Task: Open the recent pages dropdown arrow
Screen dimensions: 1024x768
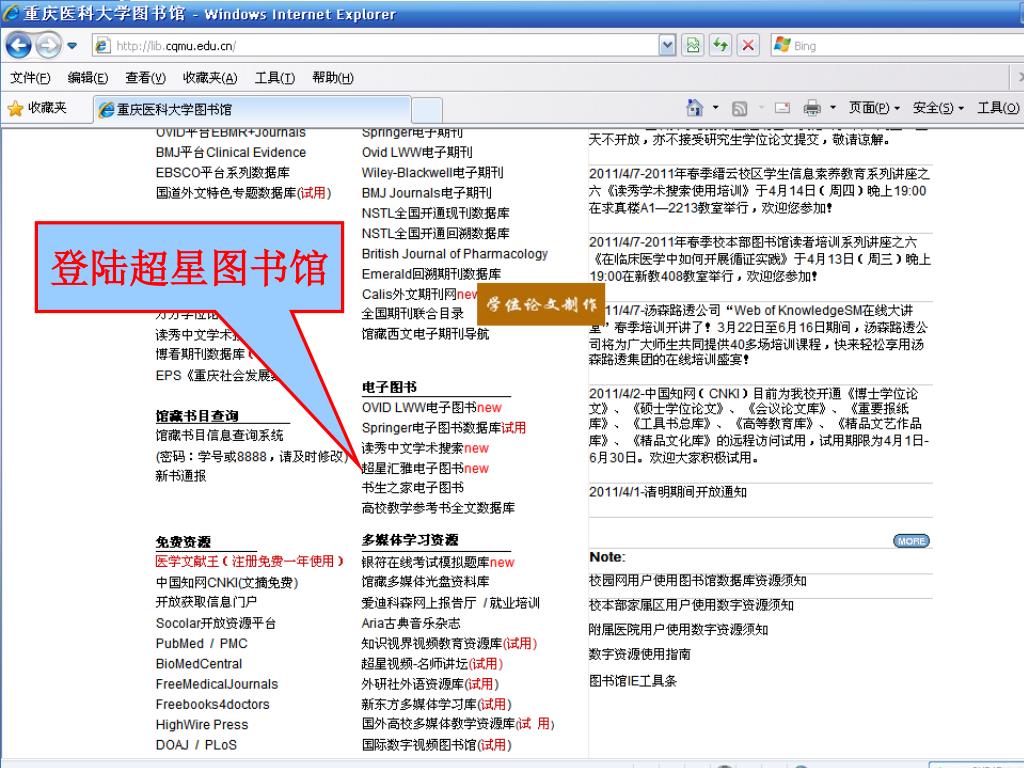Action: tap(72, 46)
